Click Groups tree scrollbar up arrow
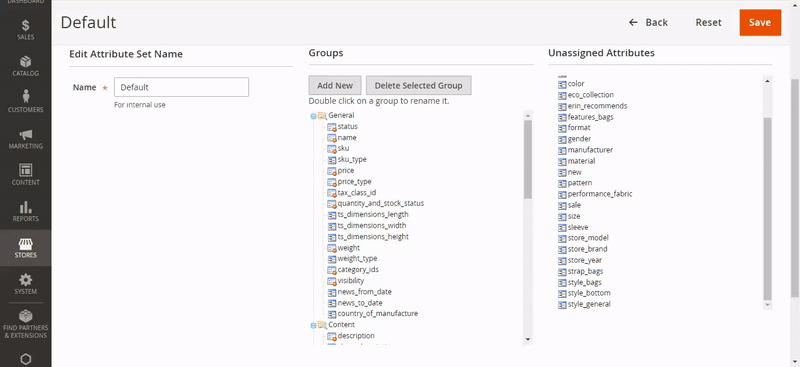Viewport: 800px width, 367px height. click(x=528, y=116)
